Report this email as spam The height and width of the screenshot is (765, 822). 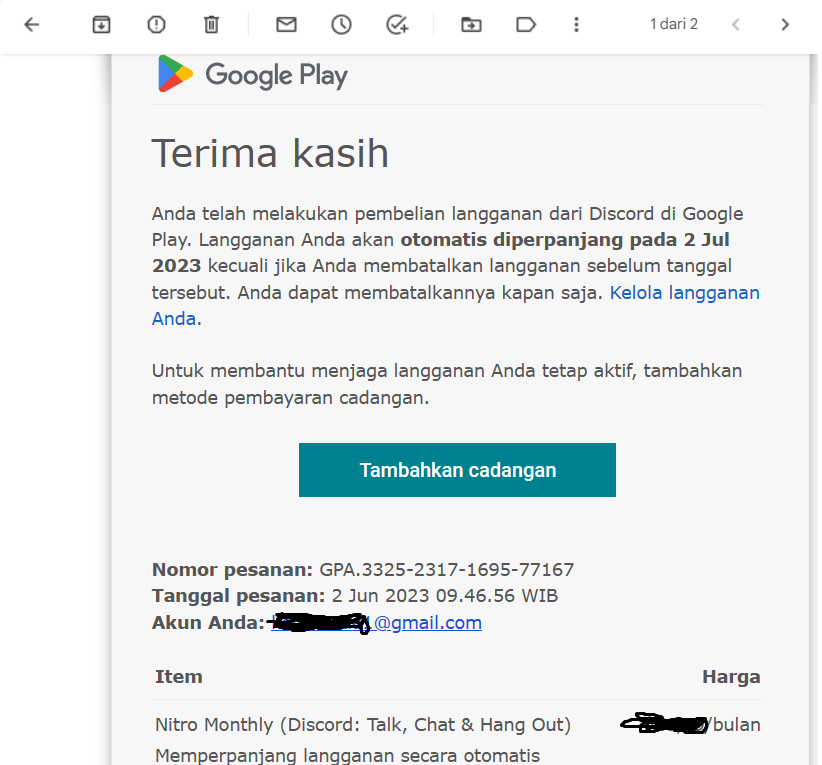(x=156, y=25)
